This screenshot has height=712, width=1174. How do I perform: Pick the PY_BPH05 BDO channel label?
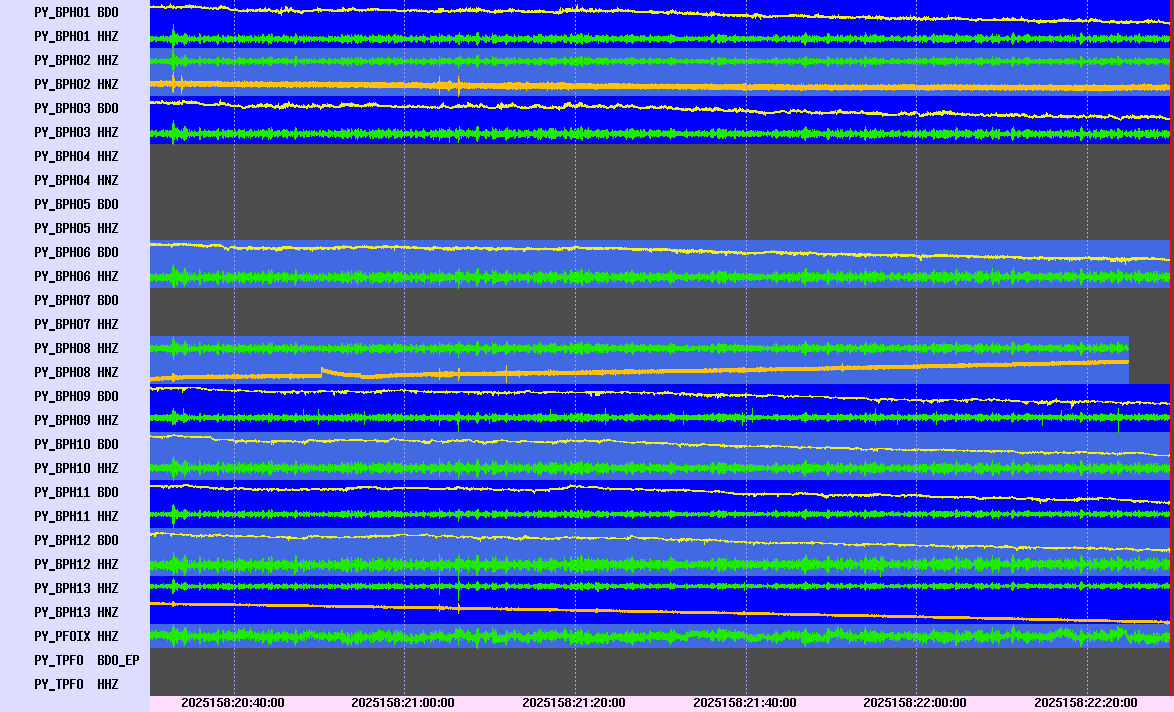76,204
